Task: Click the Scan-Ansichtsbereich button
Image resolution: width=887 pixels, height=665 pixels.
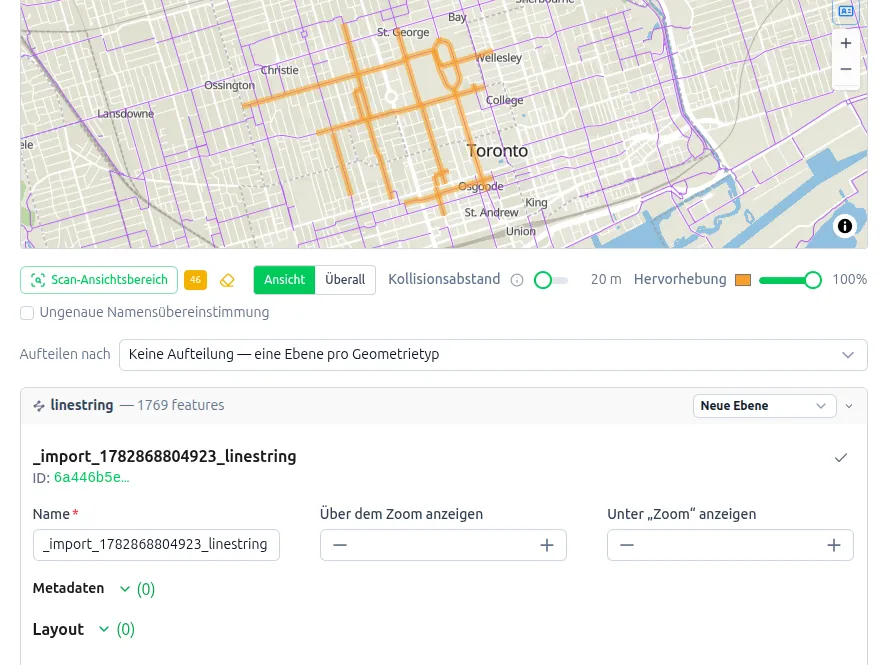Action: [x=99, y=280]
